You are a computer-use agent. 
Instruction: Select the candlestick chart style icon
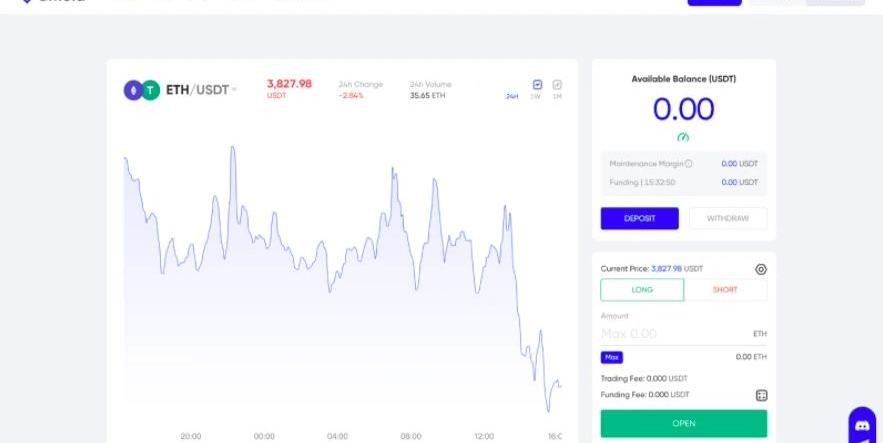point(557,84)
